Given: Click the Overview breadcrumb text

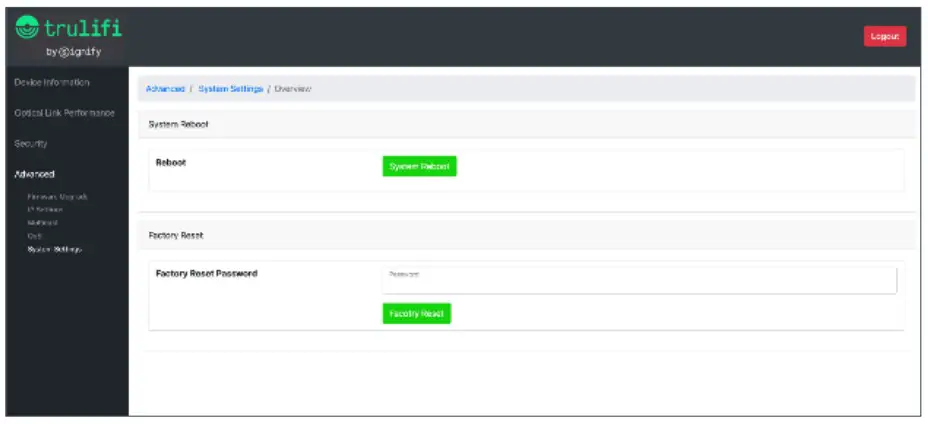Looking at the screenshot, I should 293,89.
